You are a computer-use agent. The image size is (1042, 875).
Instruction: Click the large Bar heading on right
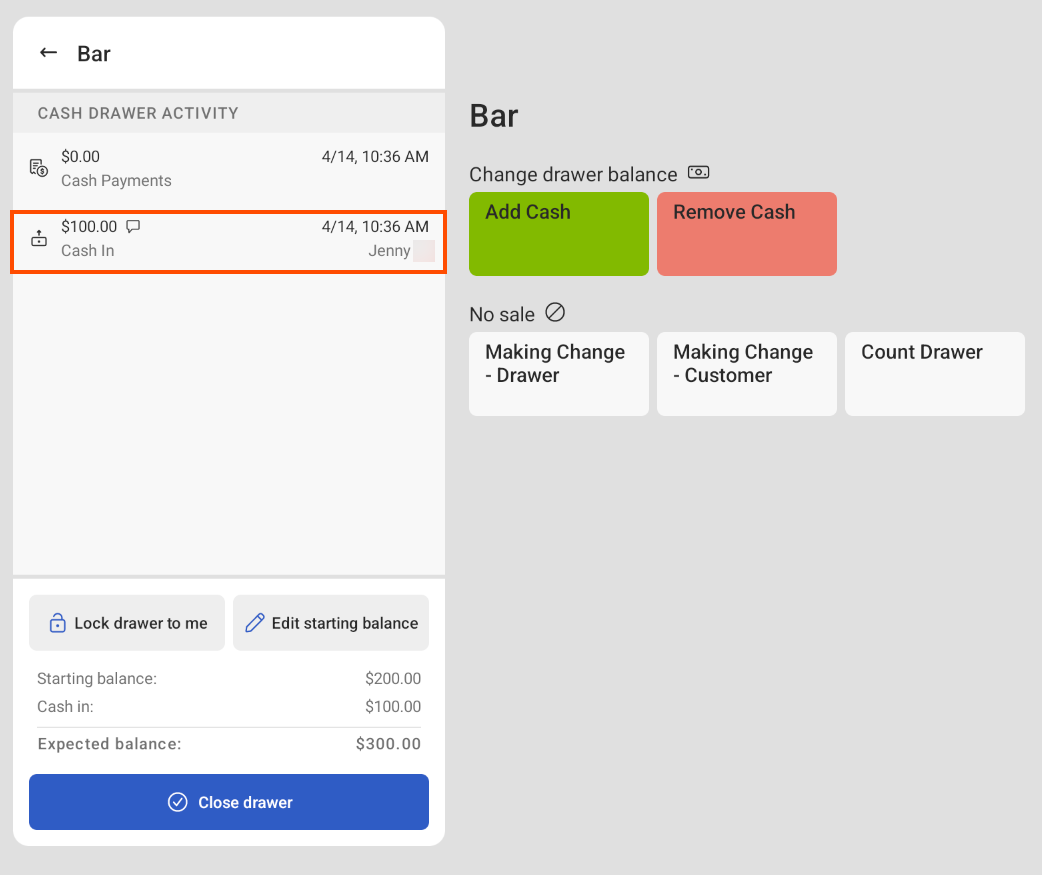click(494, 116)
